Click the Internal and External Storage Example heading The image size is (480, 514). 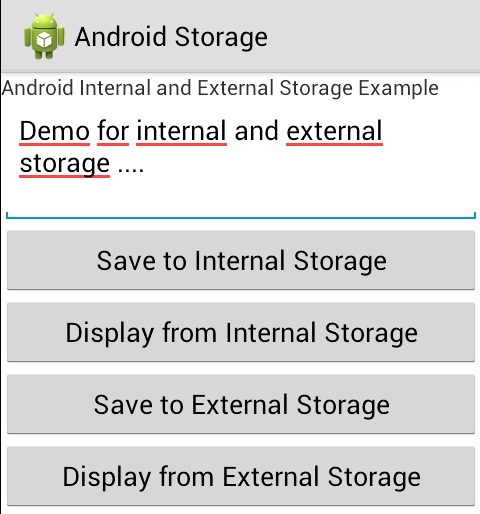220,88
